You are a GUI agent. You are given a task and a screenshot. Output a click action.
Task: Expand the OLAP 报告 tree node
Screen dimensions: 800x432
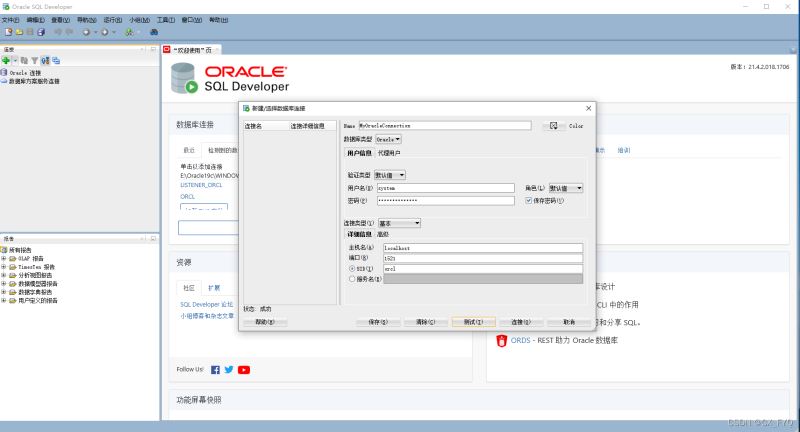pyautogui.click(x=4, y=258)
